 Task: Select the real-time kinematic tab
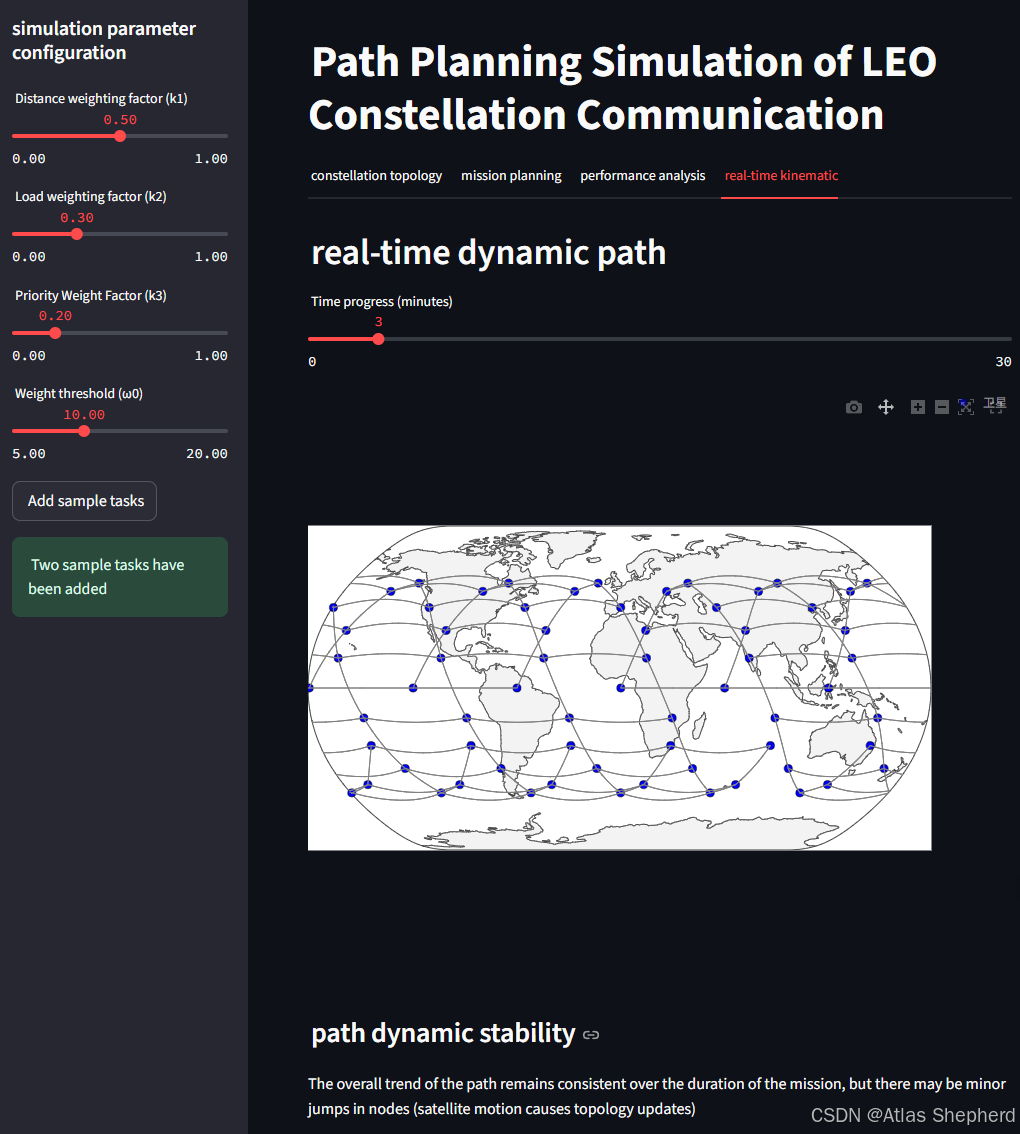[x=781, y=176]
